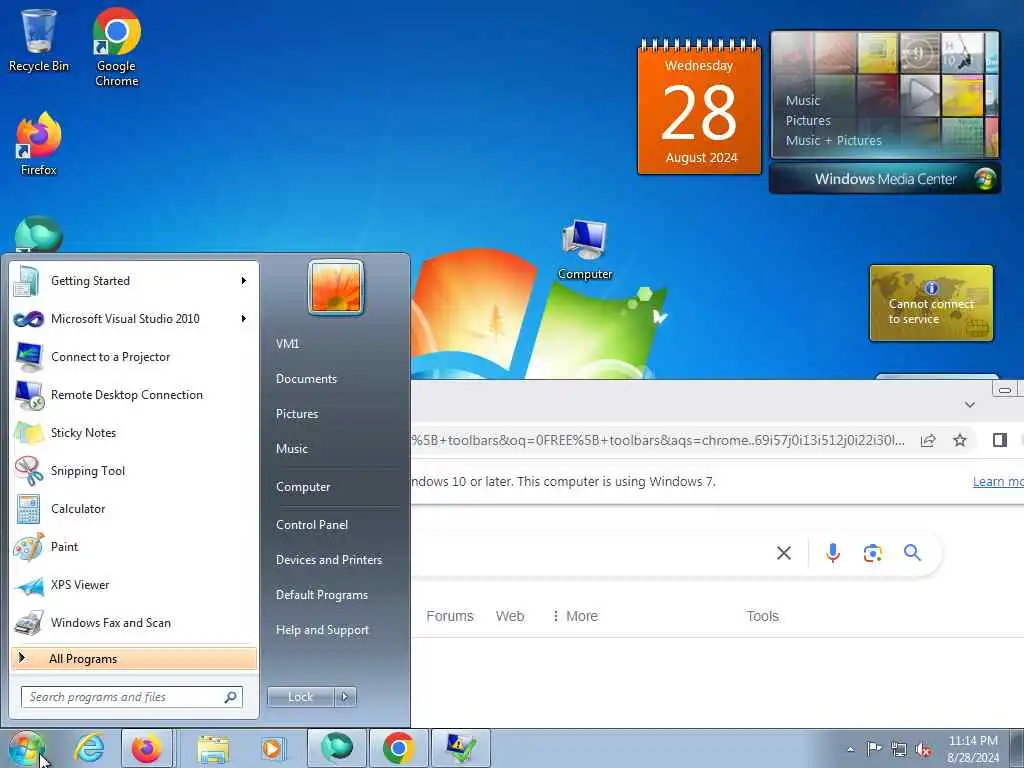
Task: Open Windows Media Center gadget
Action: (x=885, y=178)
